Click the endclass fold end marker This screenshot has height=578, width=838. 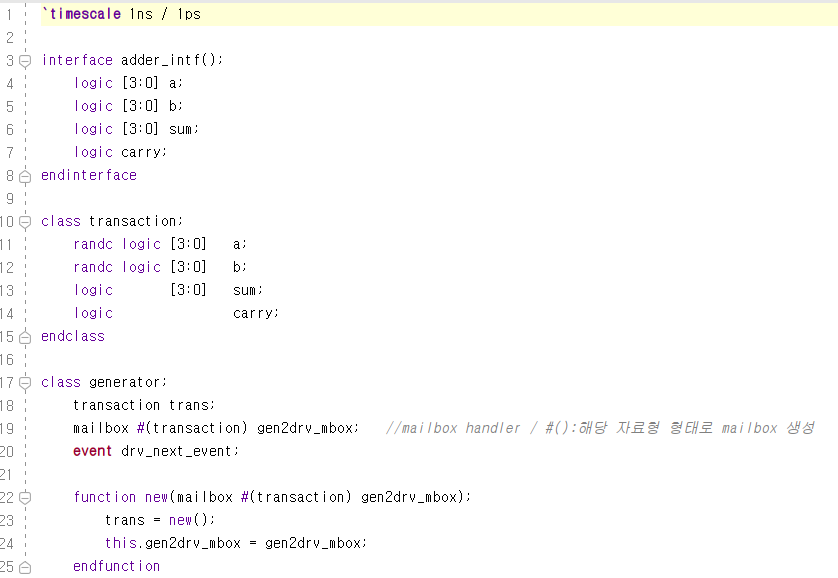(x=25, y=337)
